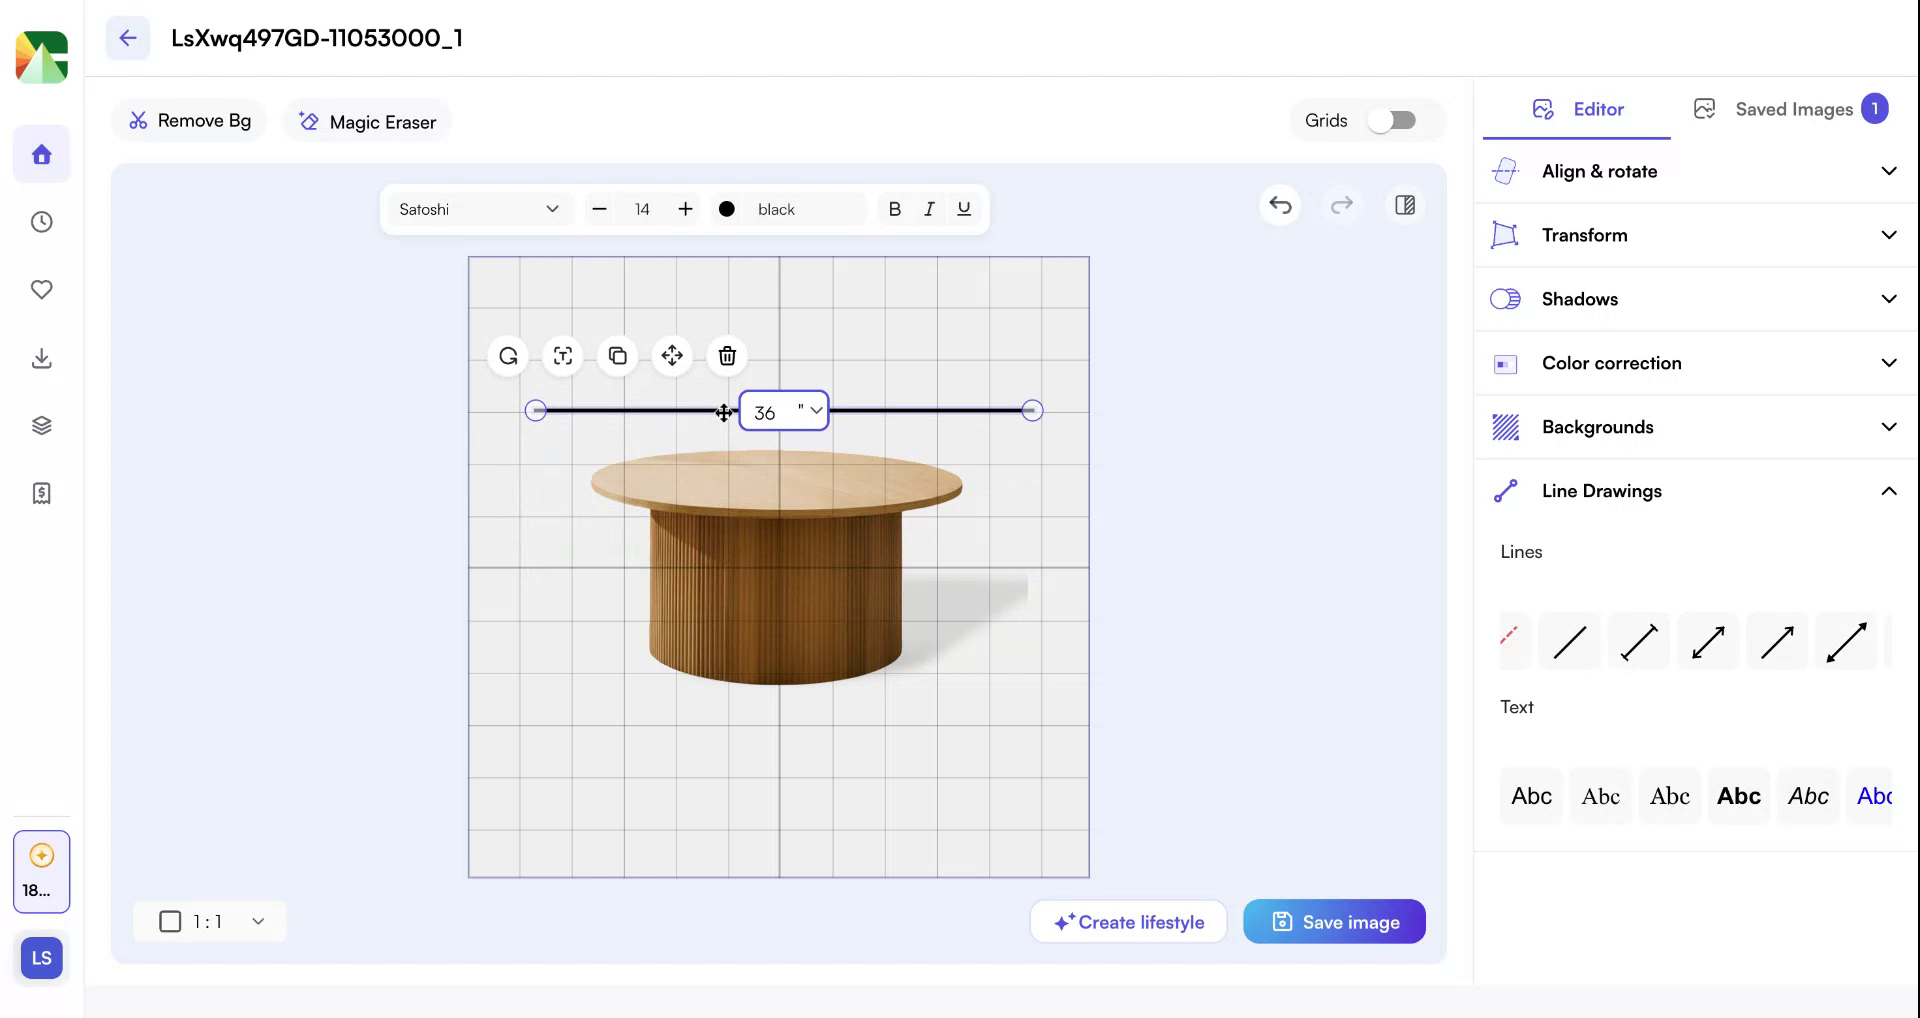Expand the Shadows section
1920x1018 pixels.
tap(1693, 298)
